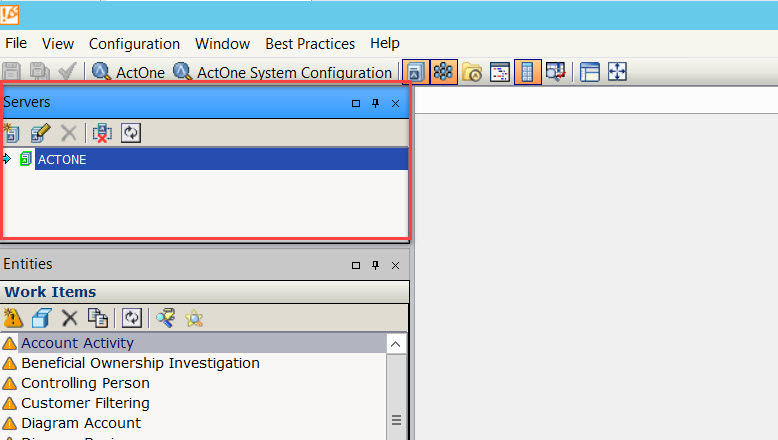Image resolution: width=778 pixels, height=440 pixels.
Task: Click the Save icon in main toolbar
Action: pos(11,72)
